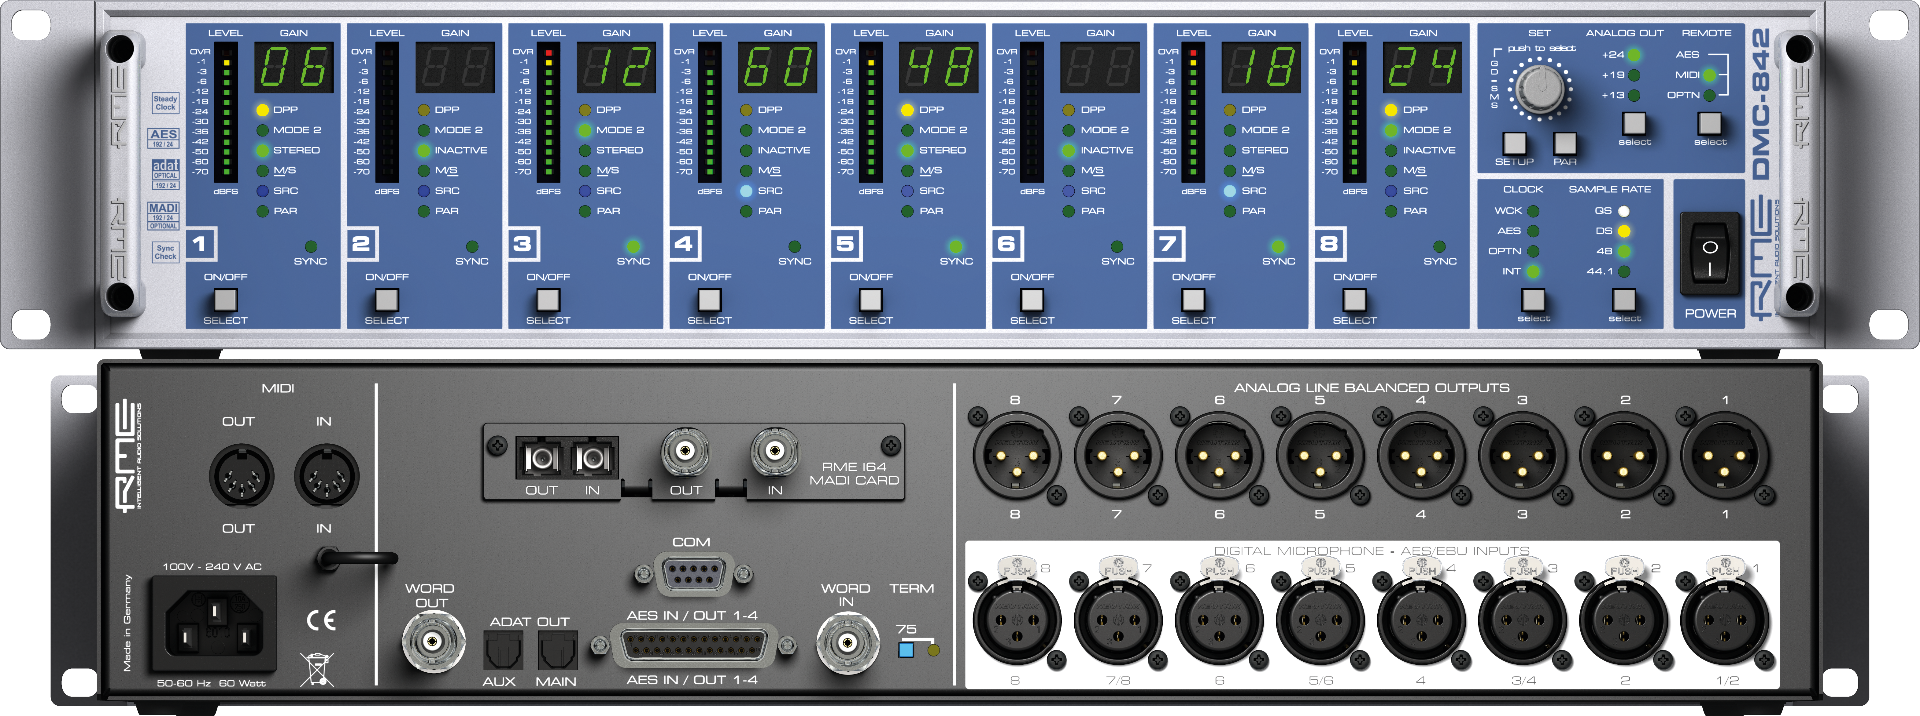Turn the push-to-select rotary encoder knob
Viewport: 1920px width, 716px height.
point(1540,89)
